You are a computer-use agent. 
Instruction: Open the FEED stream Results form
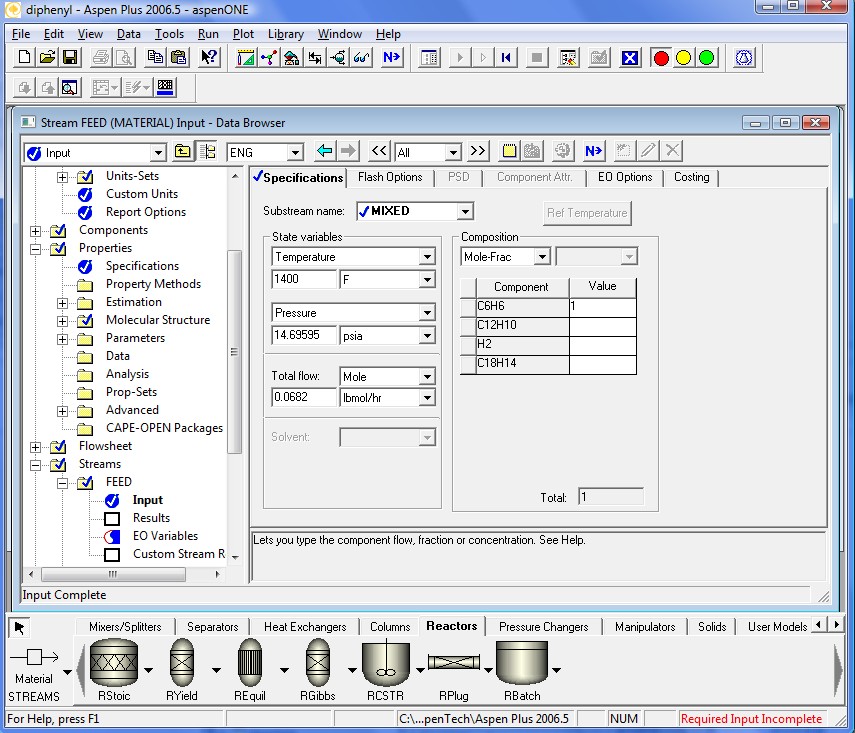(151, 518)
